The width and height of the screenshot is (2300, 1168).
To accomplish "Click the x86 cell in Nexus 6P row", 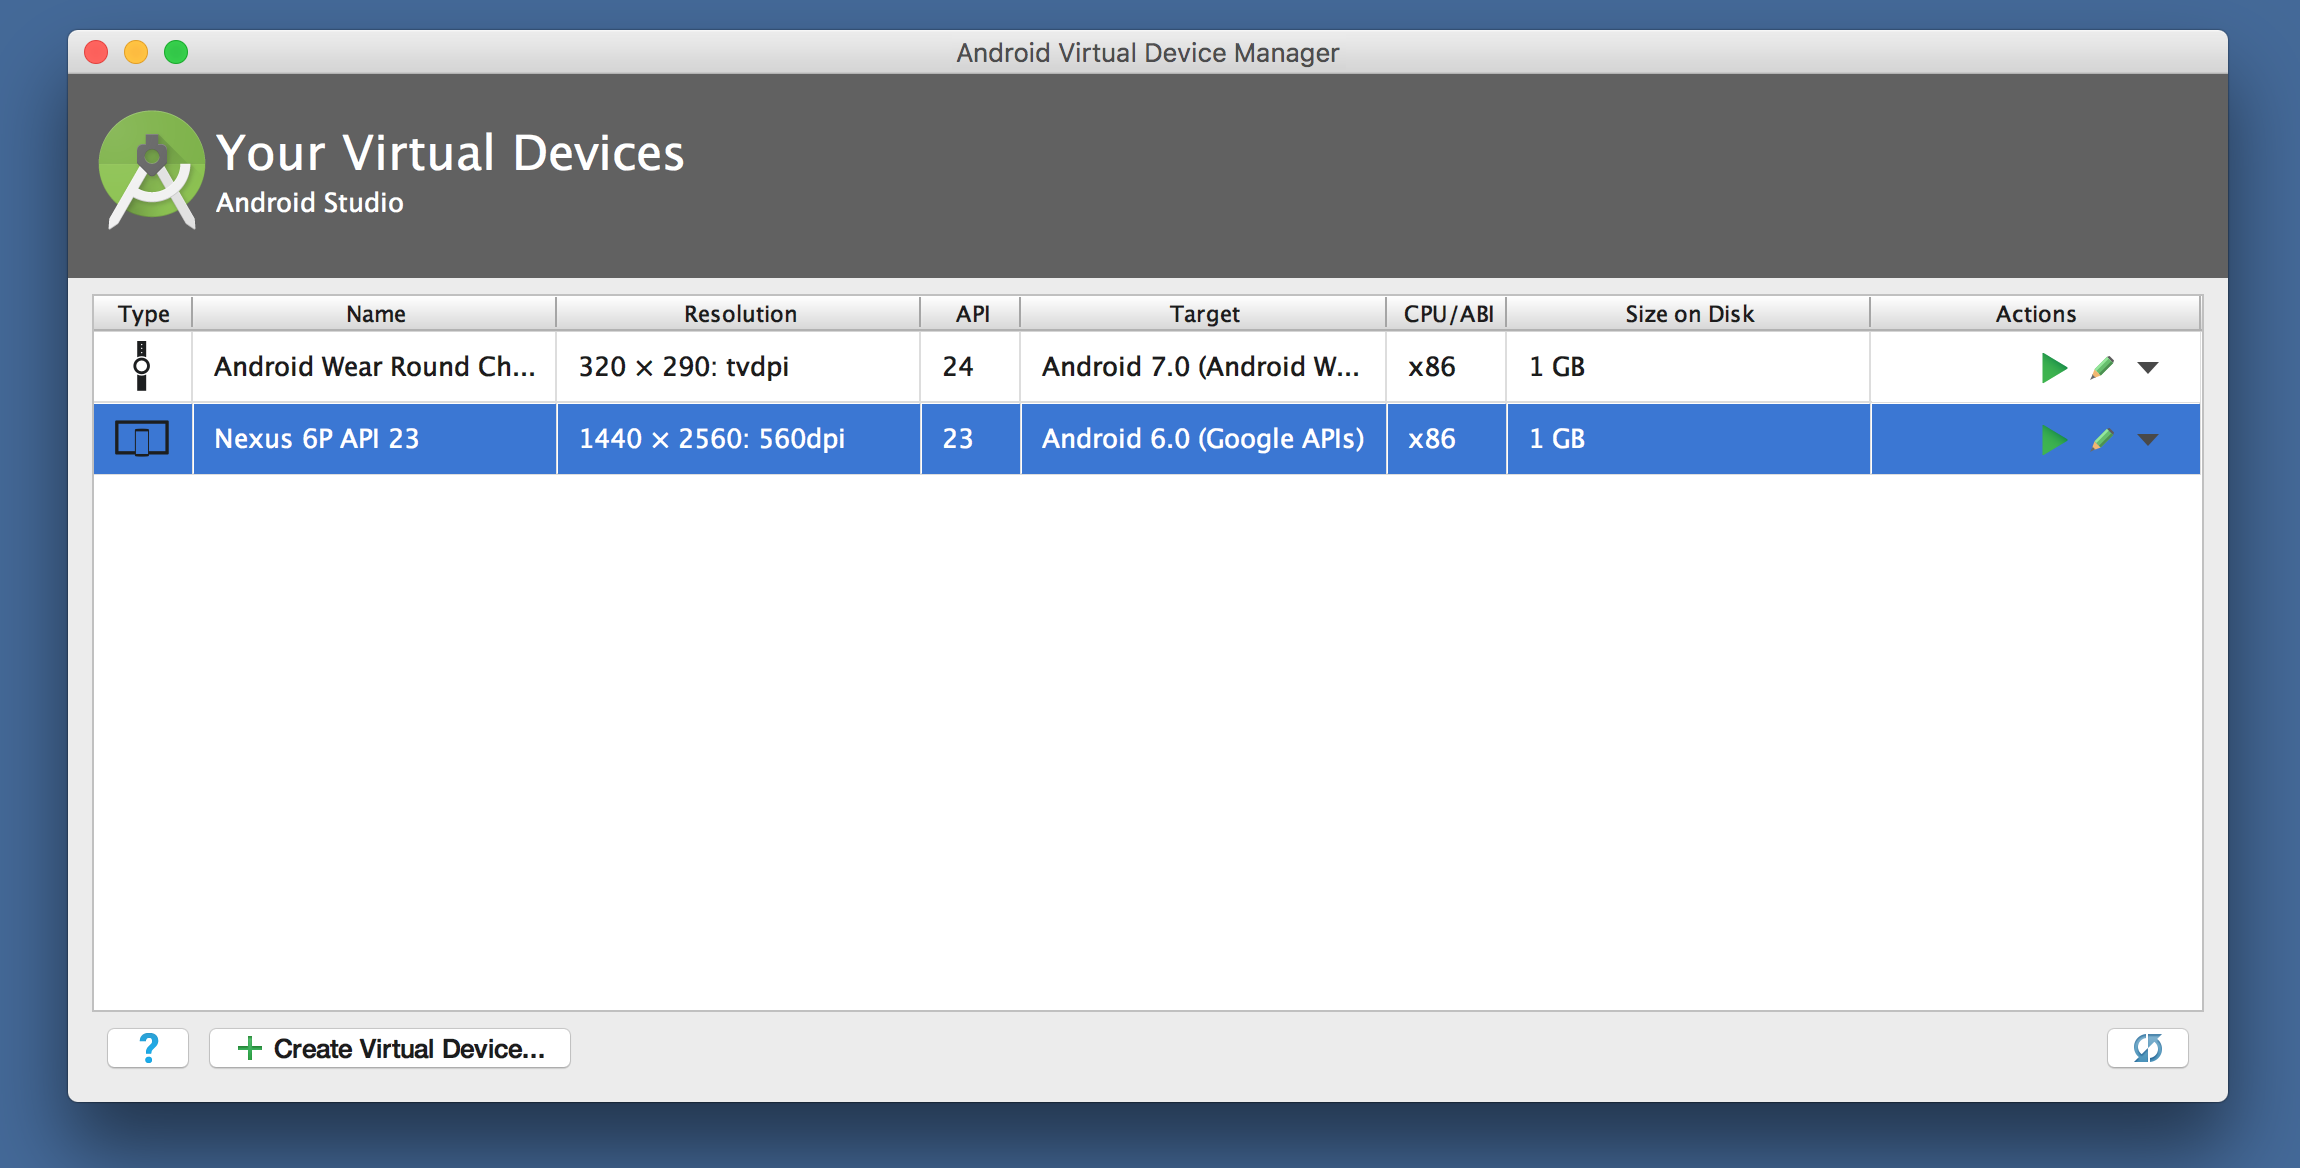I will [x=1447, y=439].
